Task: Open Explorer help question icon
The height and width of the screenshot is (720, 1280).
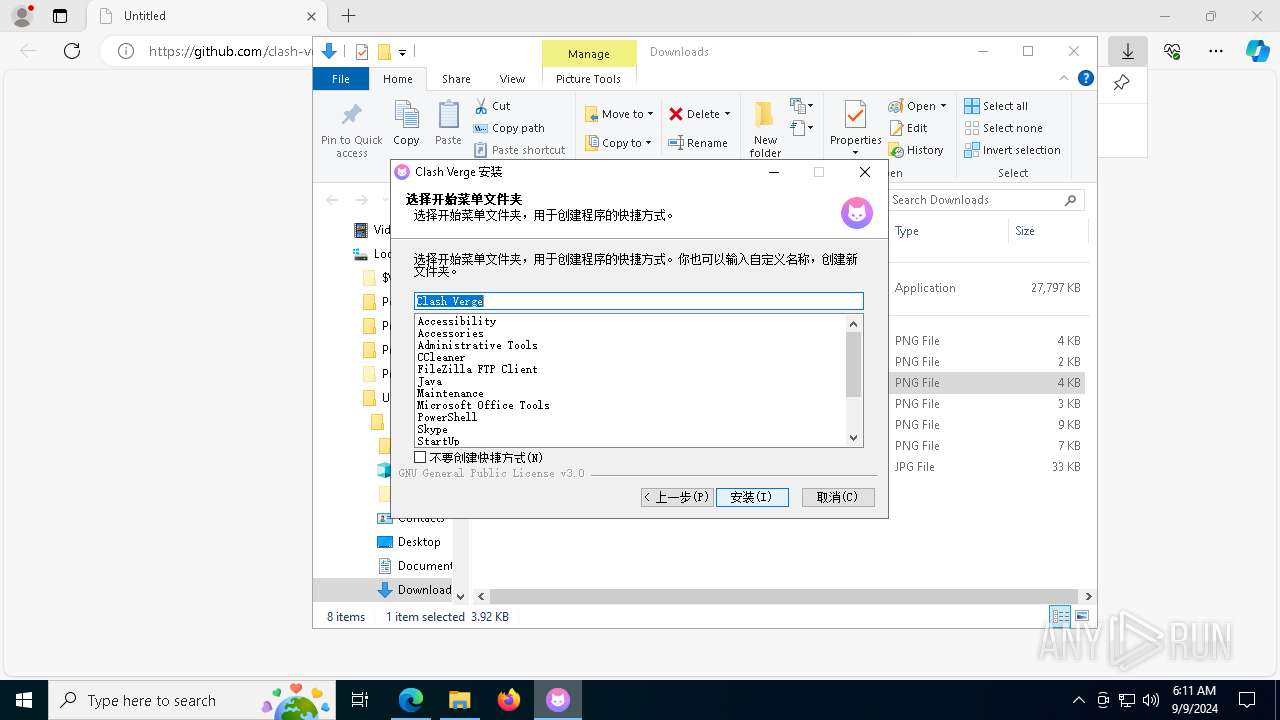Action: pos(1086,78)
